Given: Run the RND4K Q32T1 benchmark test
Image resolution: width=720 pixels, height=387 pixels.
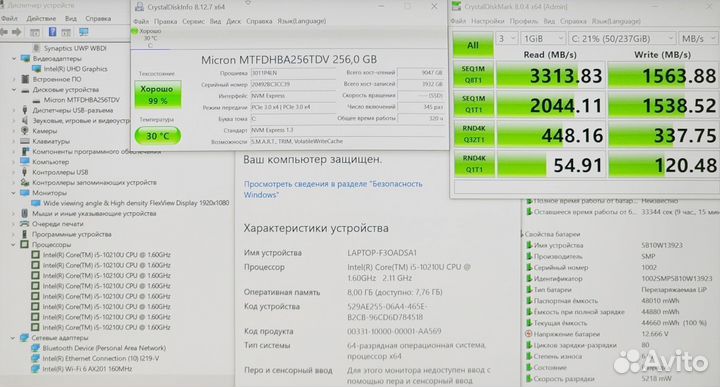Looking at the screenshot, I should [473, 134].
